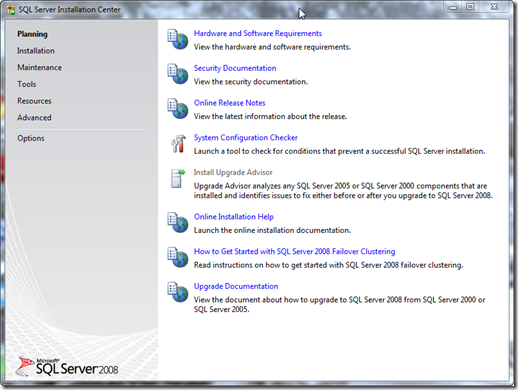Click 'View the document about how to upgrade' text
The width and height of the screenshot is (518, 390).
[x=339, y=304]
